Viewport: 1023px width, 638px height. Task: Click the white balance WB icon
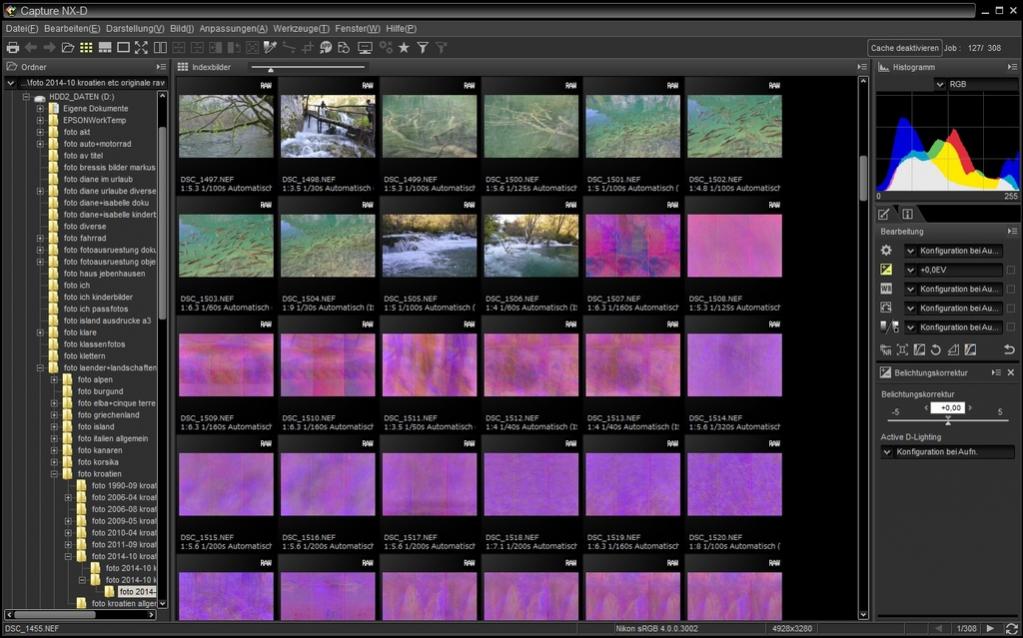[886, 288]
